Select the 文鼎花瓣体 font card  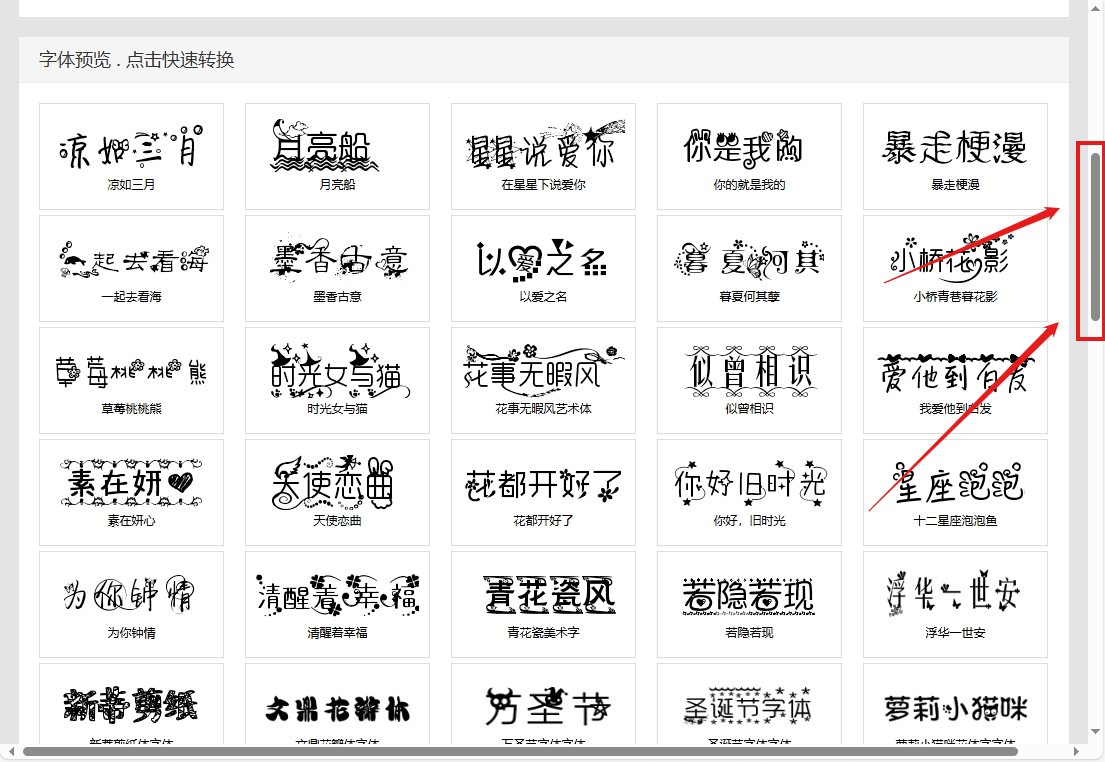tap(337, 704)
